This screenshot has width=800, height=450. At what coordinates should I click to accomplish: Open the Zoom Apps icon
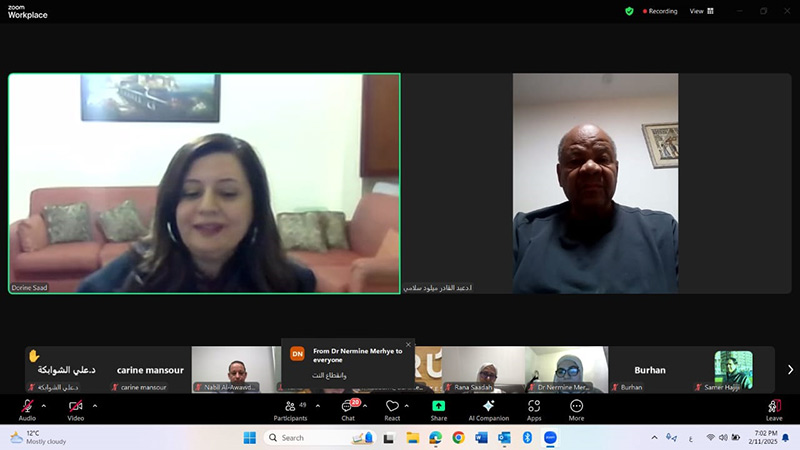(x=534, y=408)
